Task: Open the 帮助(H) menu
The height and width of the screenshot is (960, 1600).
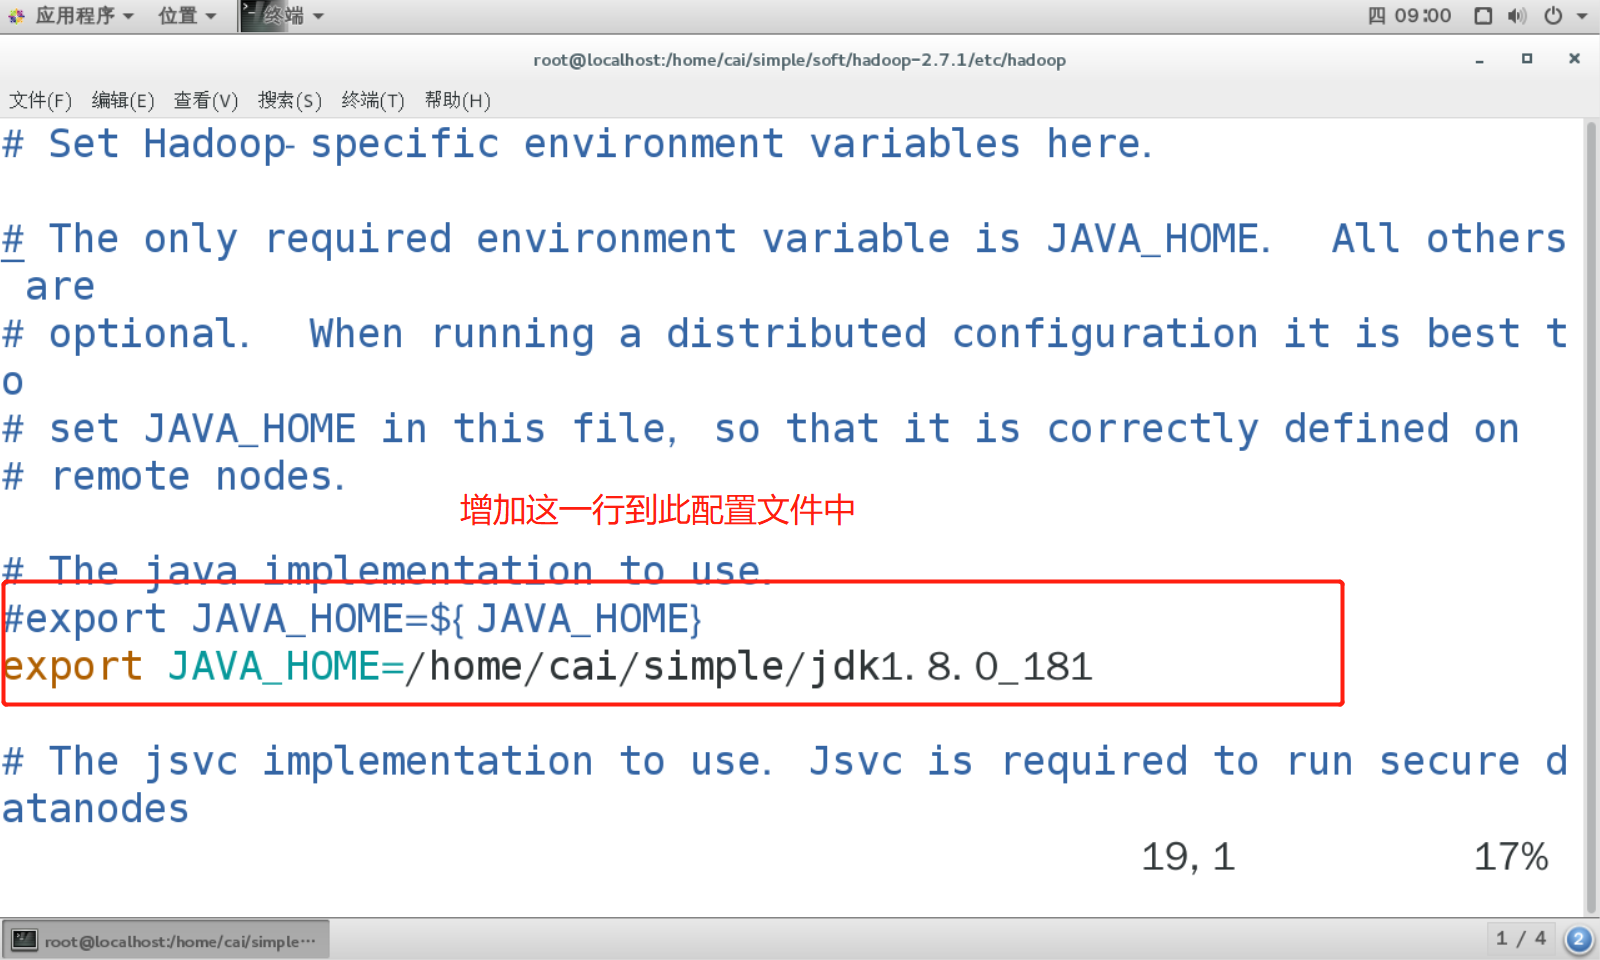Action: pyautogui.click(x=457, y=100)
